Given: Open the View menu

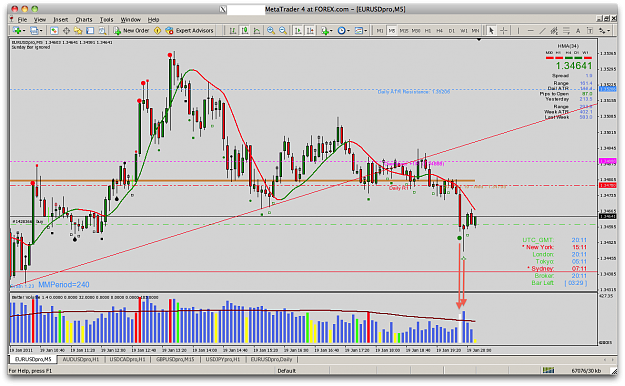Looking at the screenshot, I should (39, 20).
